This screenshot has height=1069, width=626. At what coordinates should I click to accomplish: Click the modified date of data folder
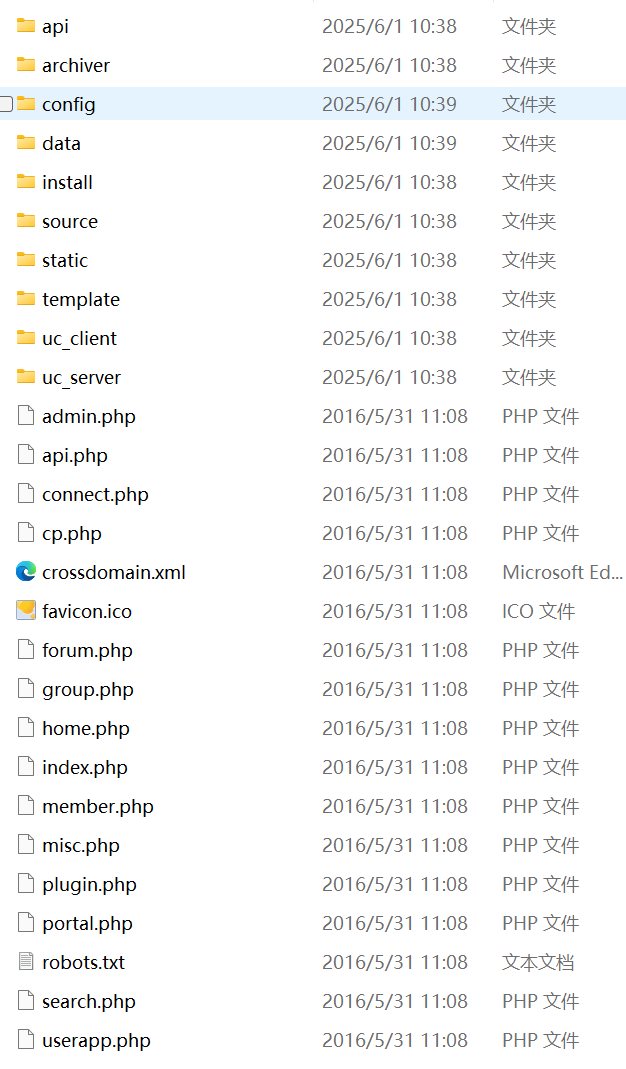(389, 143)
